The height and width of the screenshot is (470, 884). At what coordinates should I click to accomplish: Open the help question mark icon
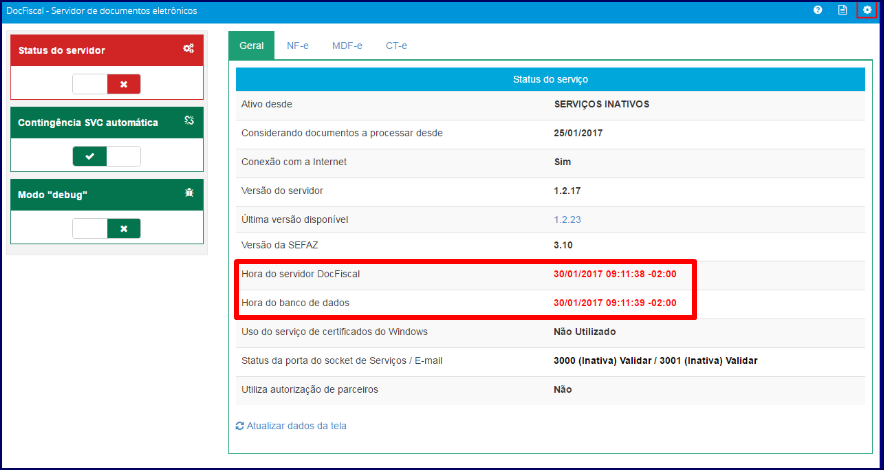817,10
